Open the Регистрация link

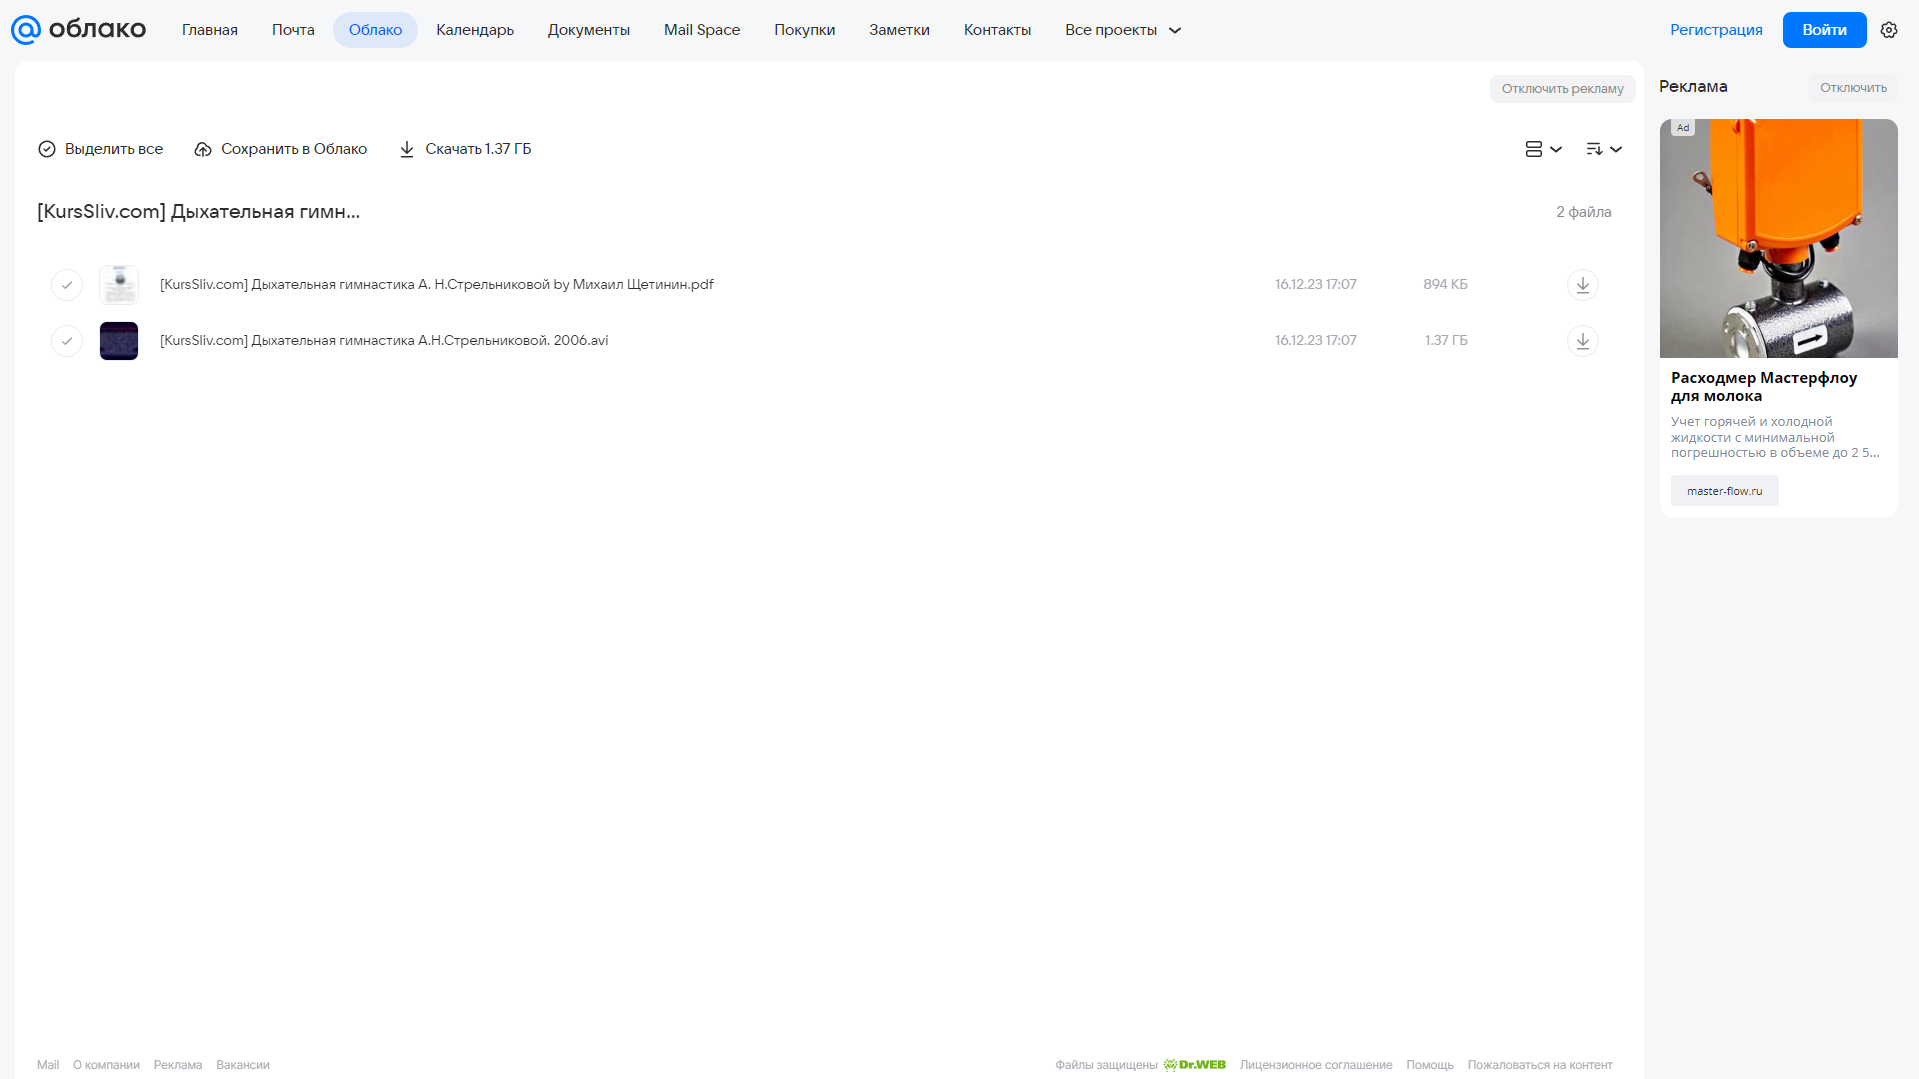[1716, 30]
